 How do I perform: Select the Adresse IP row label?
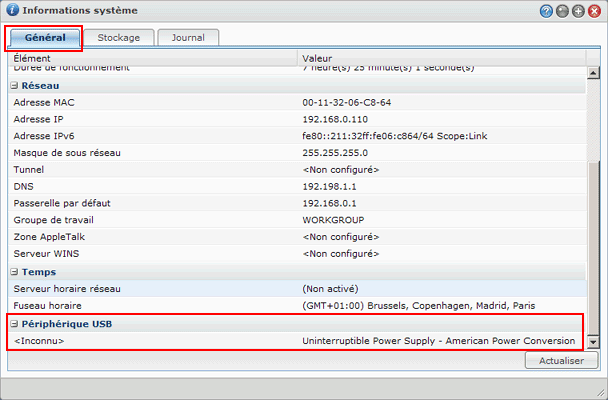(38, 119)
